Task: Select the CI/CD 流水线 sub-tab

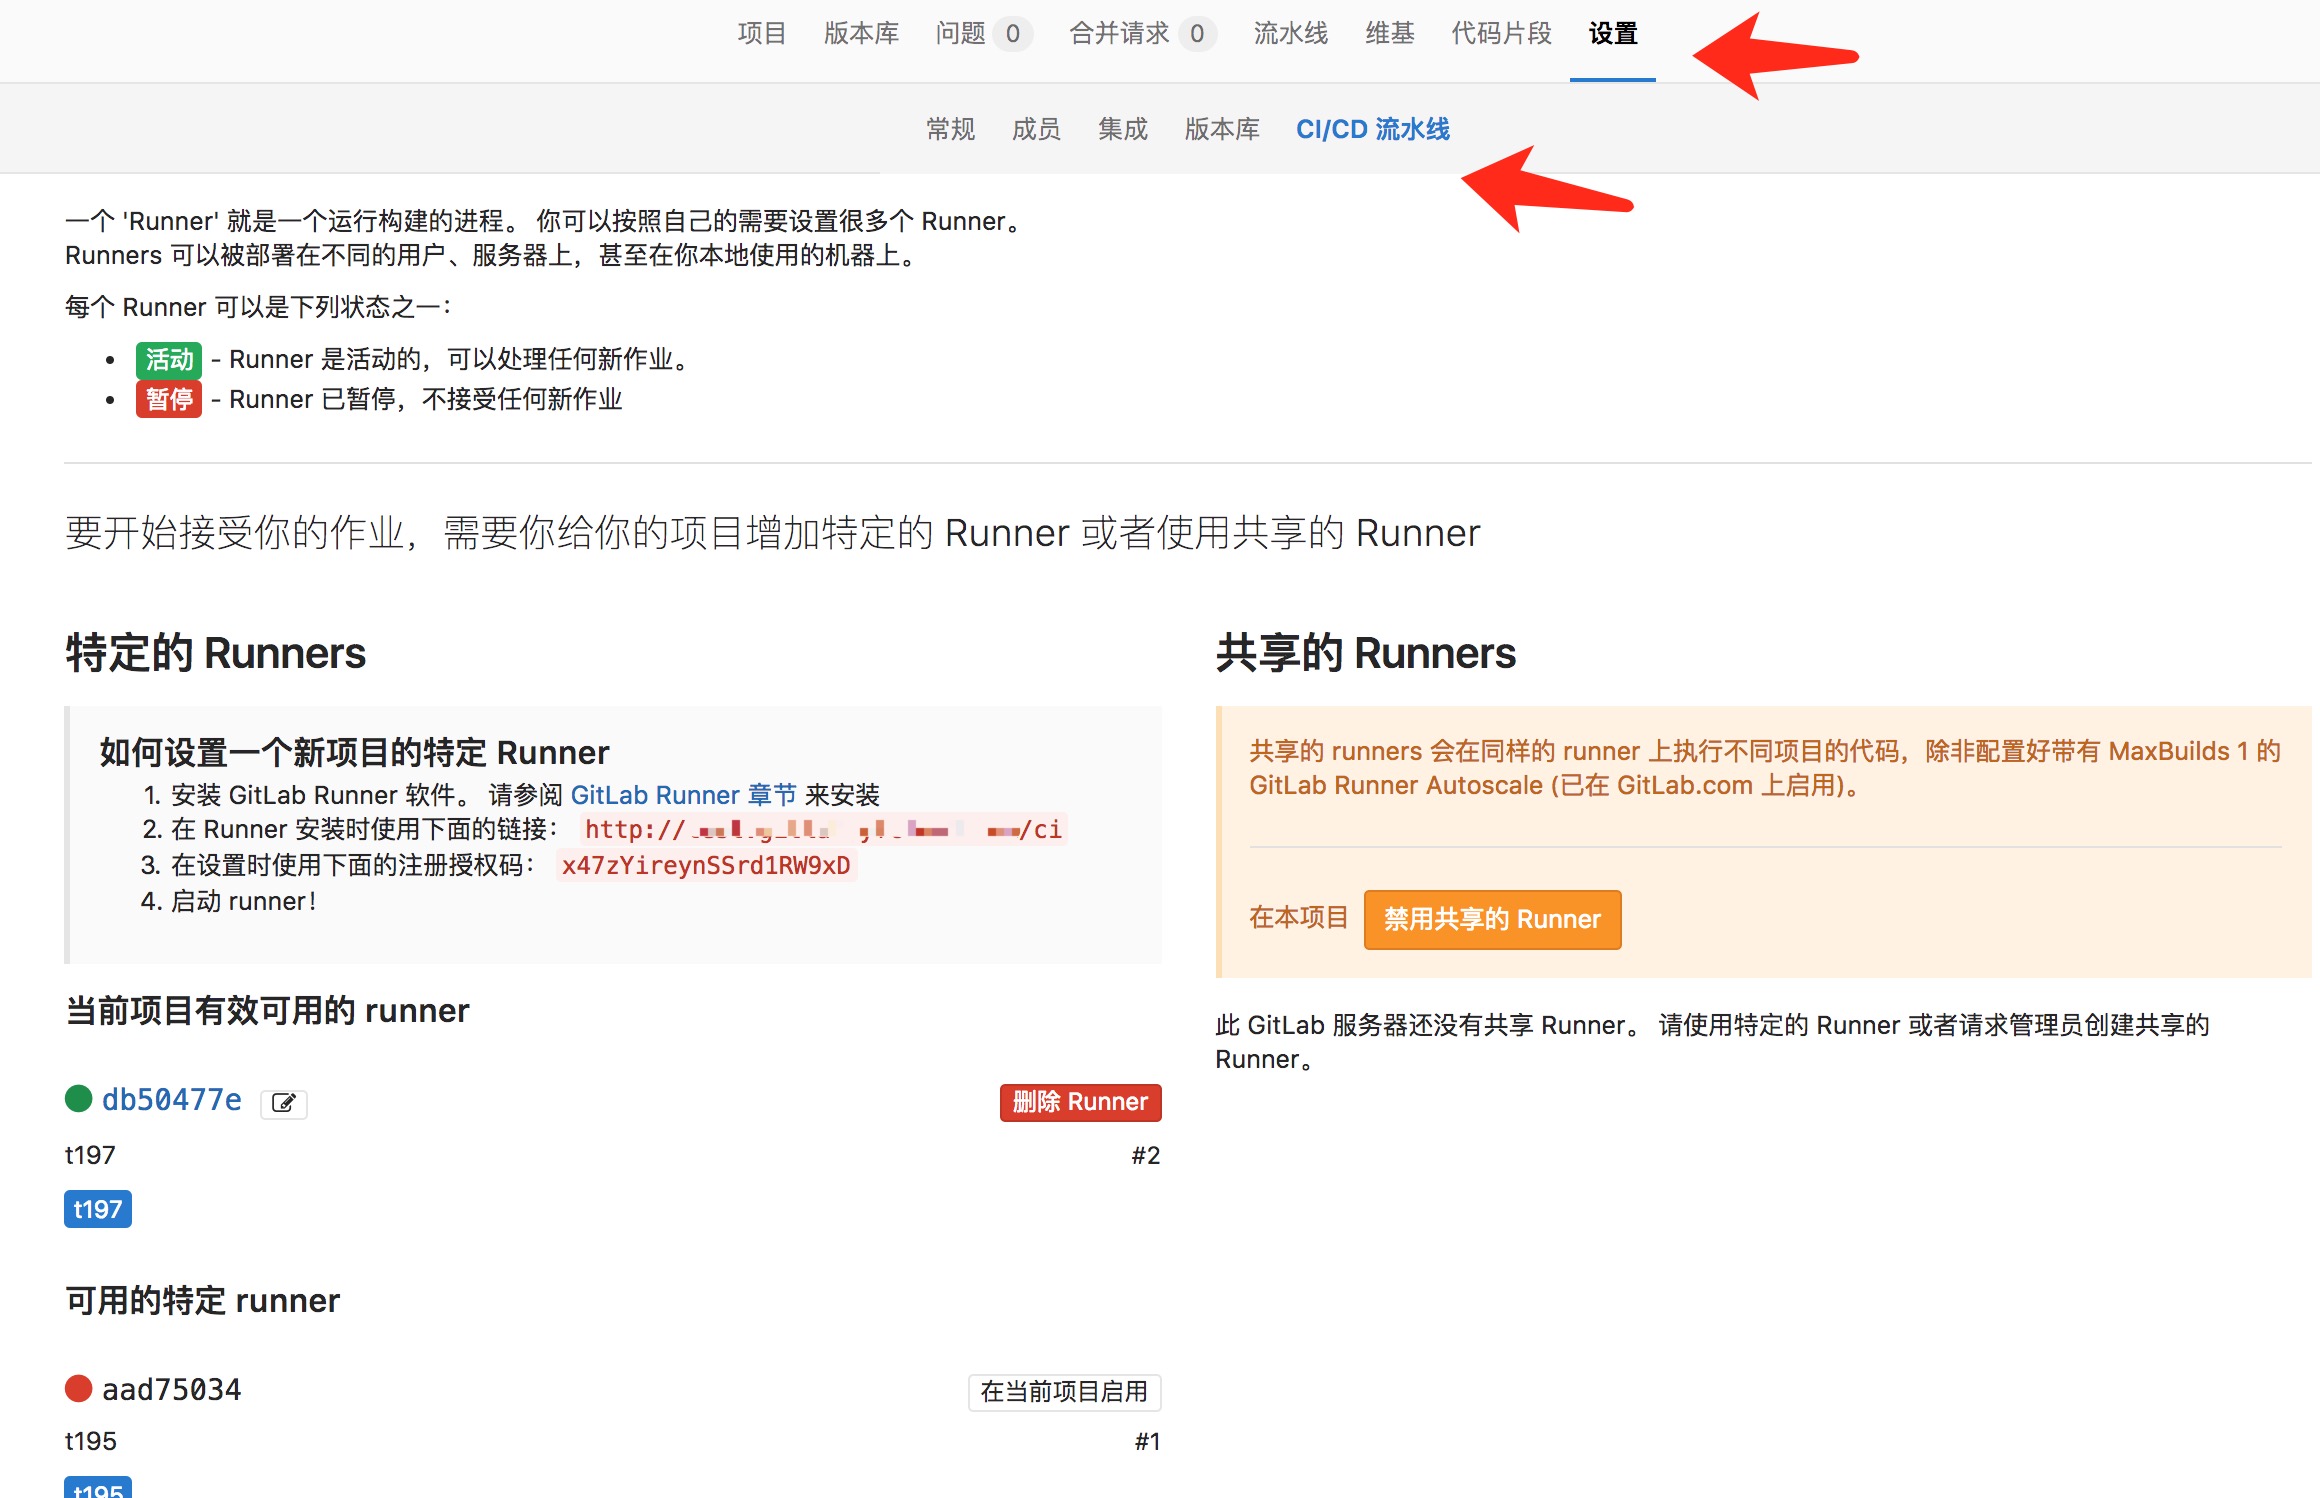Action: click(x=1372, y=130)
